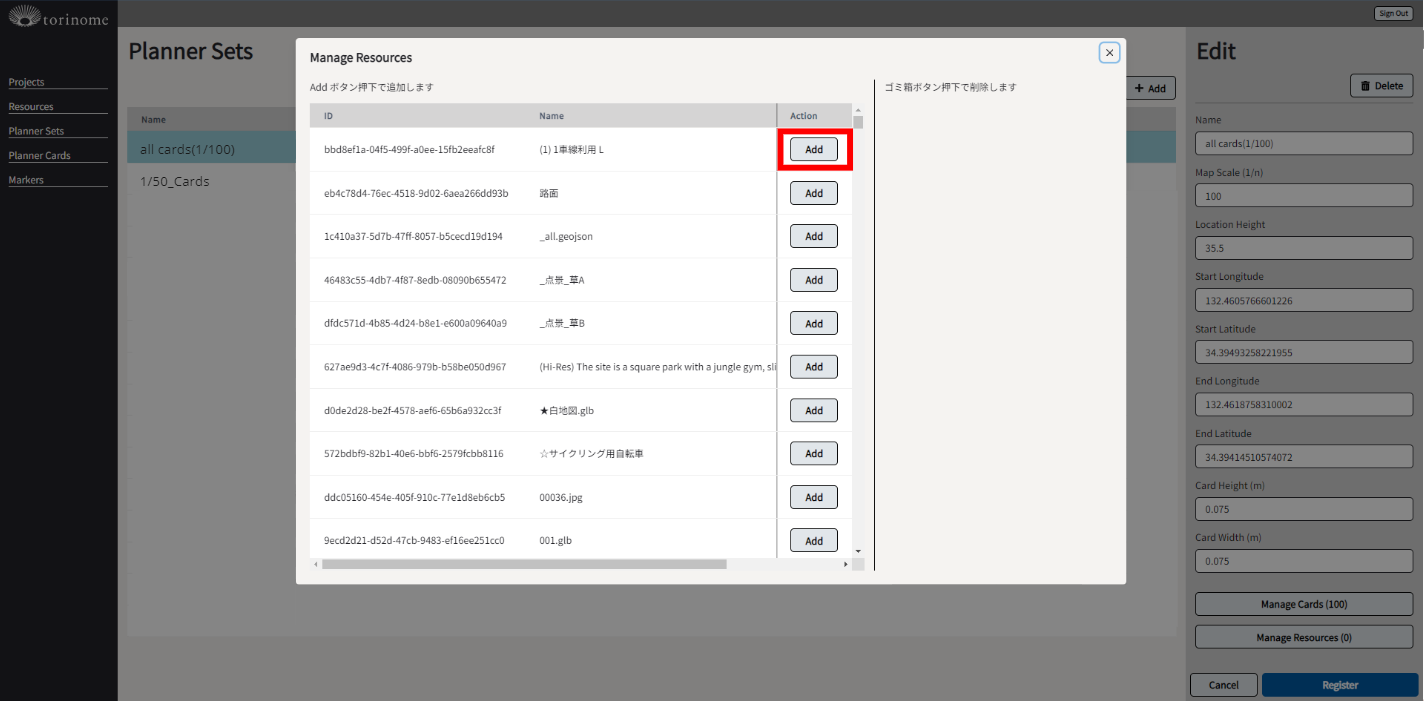Click the Sign Out button
The height and width of the screenshot is (701, 1424).
click(x=1393, y=13)
